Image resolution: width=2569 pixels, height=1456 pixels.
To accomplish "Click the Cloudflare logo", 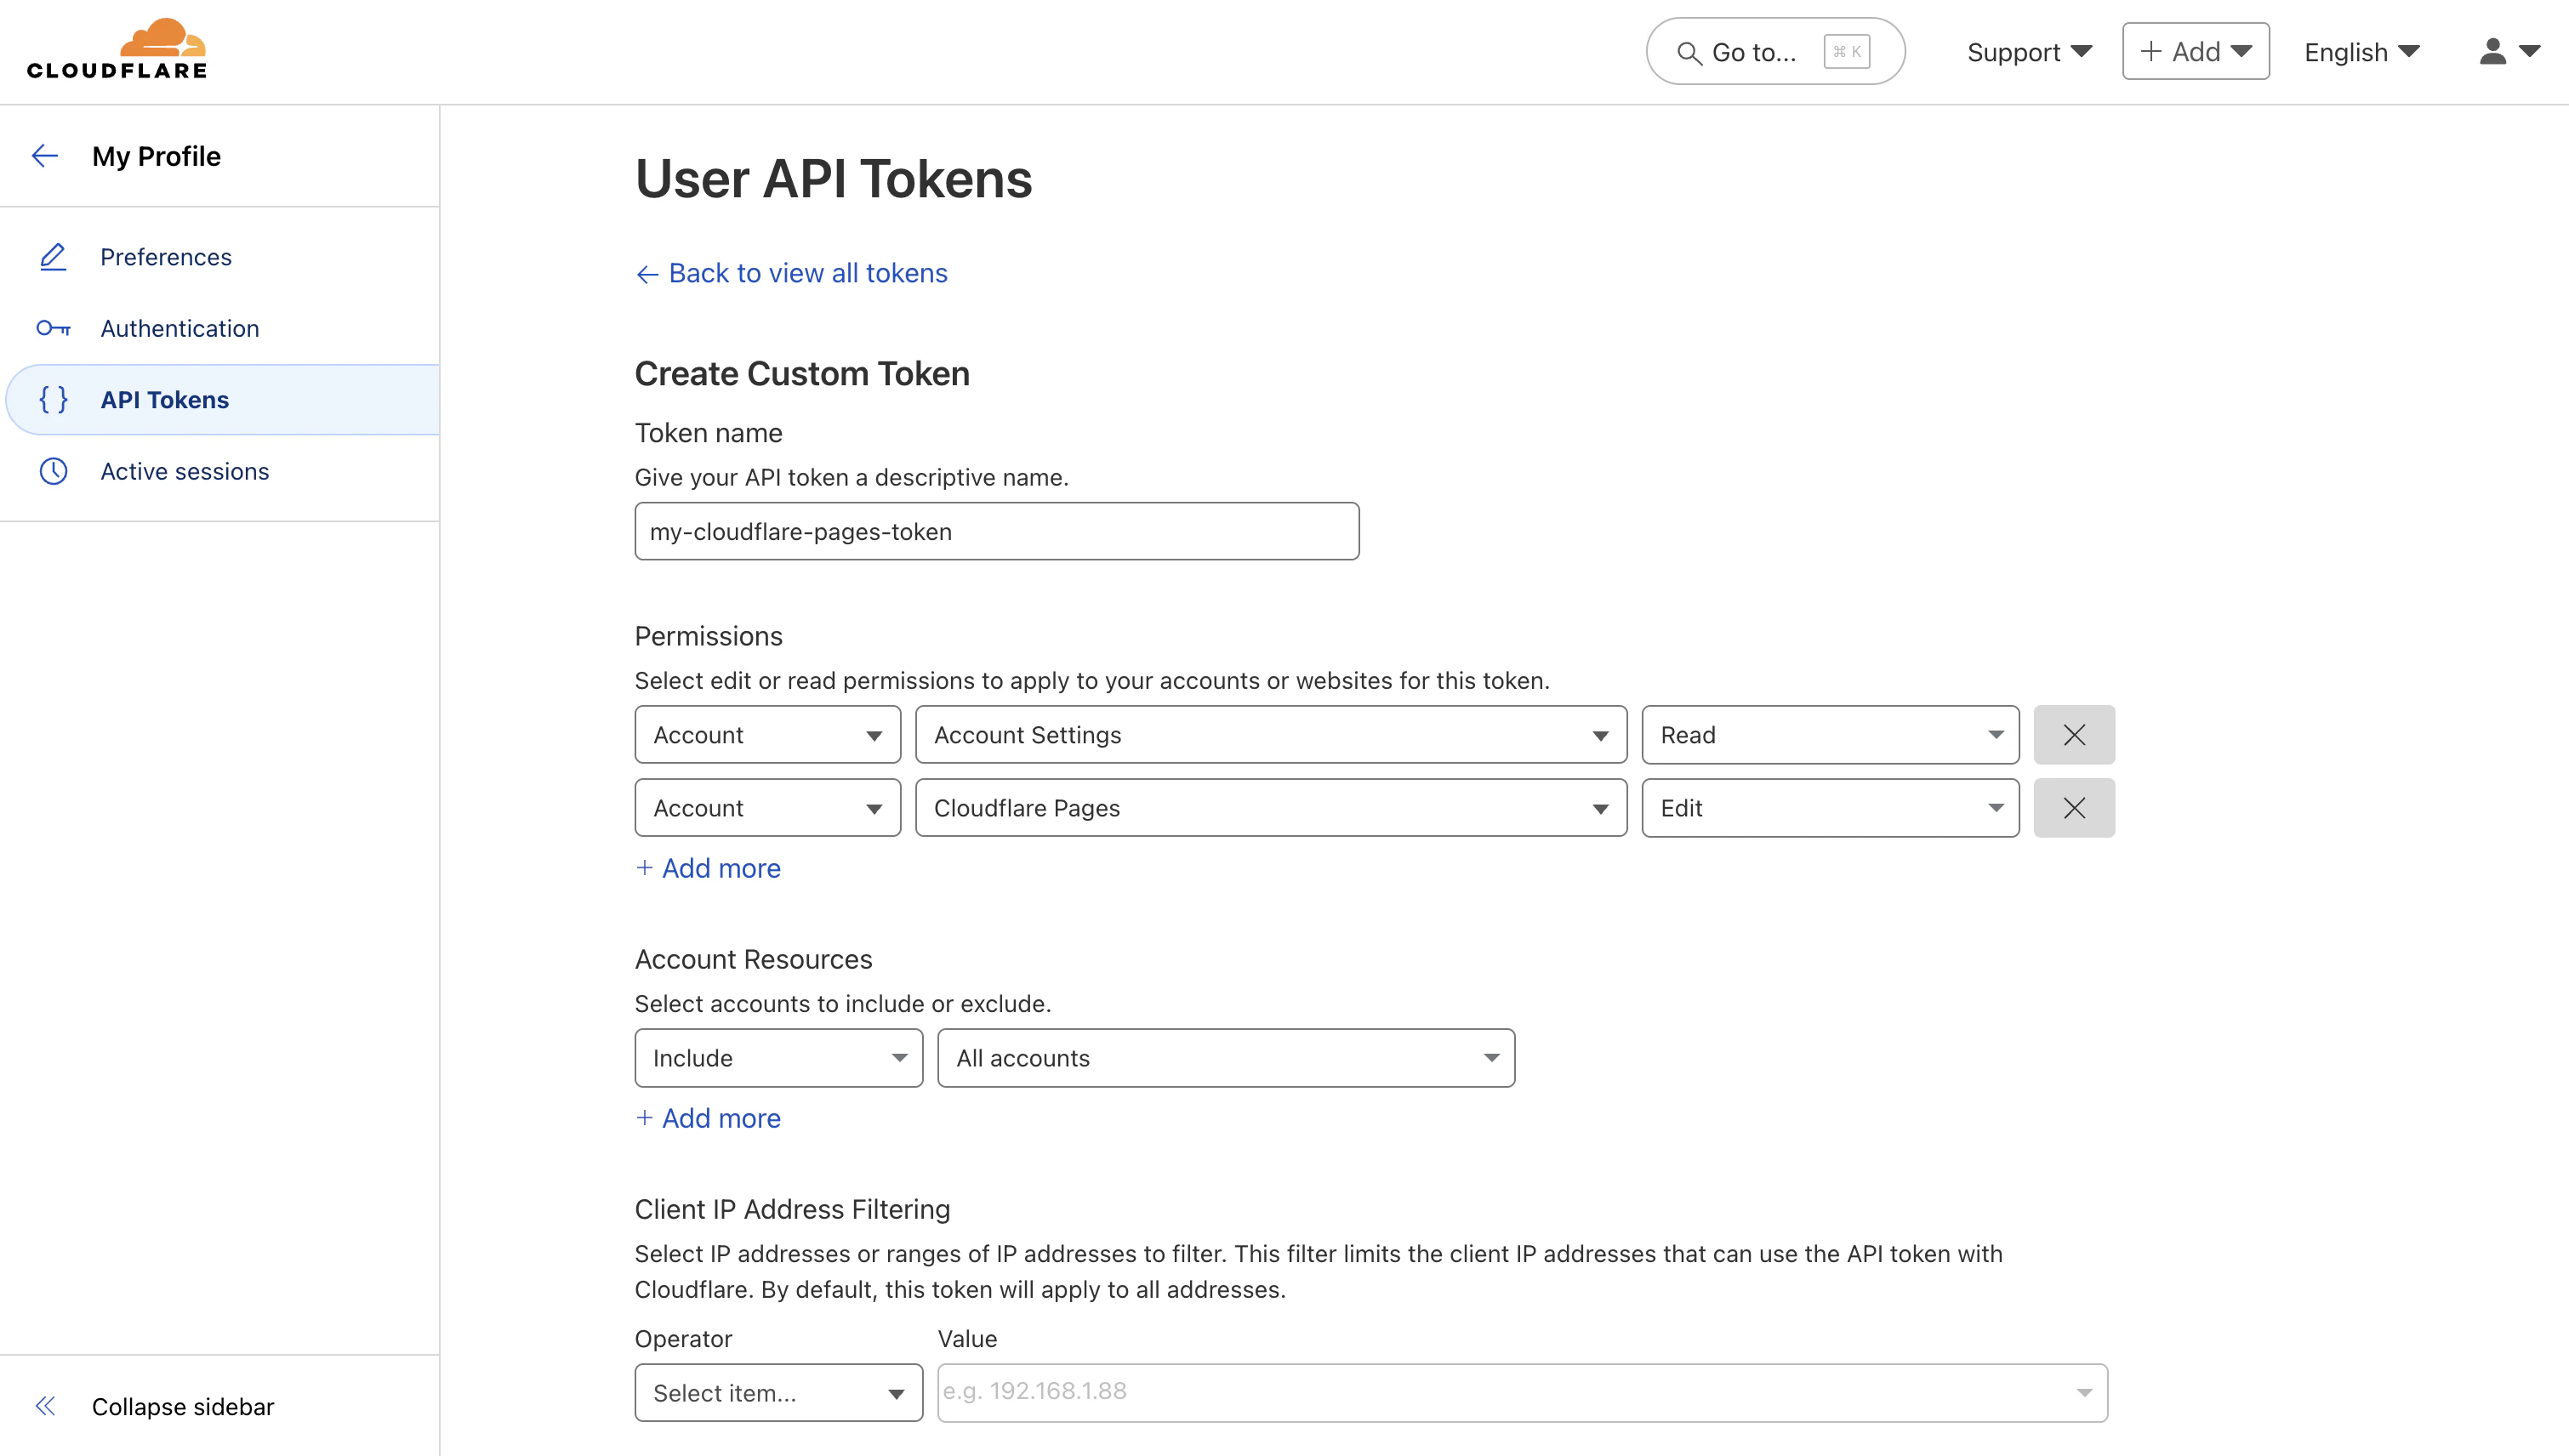I will [117, 49].
